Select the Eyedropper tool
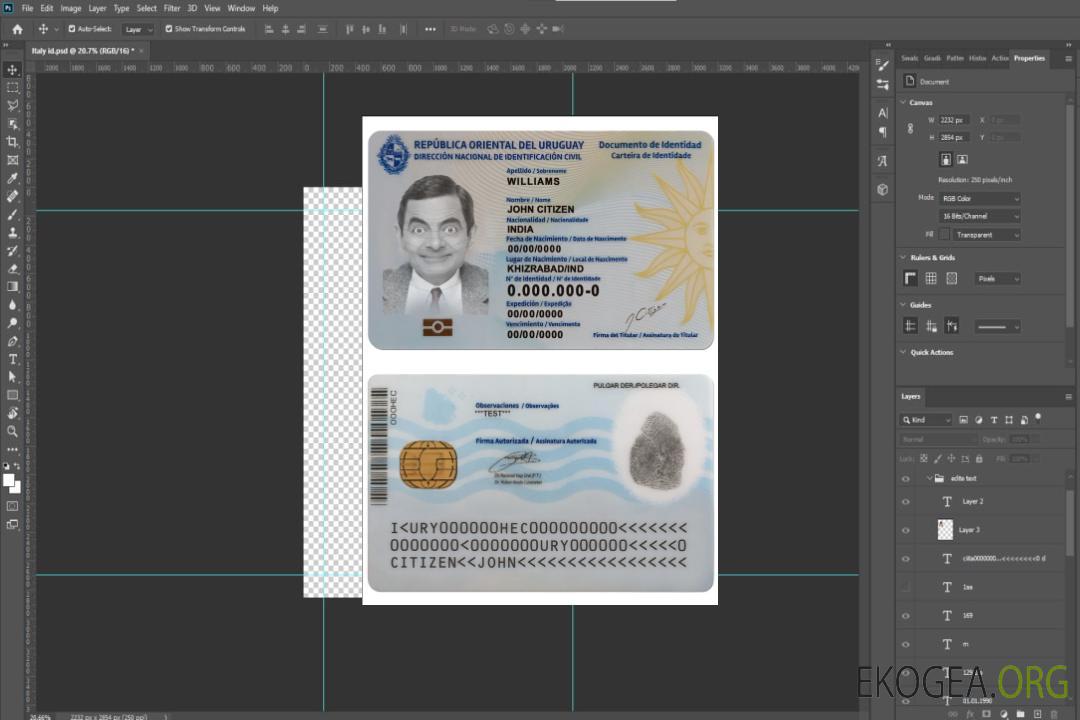The image size is (1080, 720). [x=12, y=178]
